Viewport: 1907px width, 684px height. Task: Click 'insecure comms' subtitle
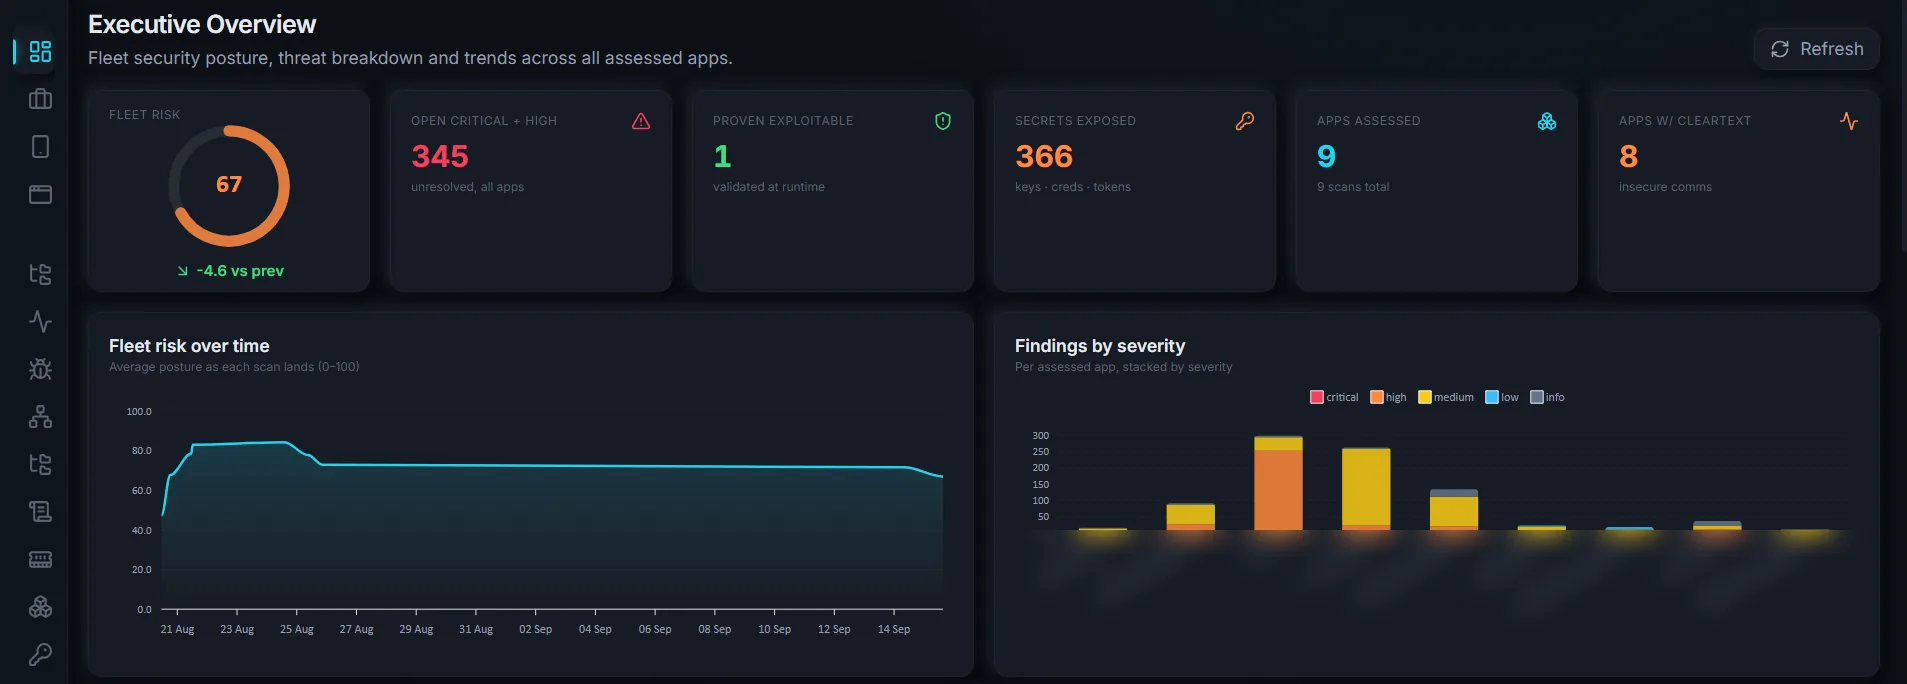(1665, 187)
